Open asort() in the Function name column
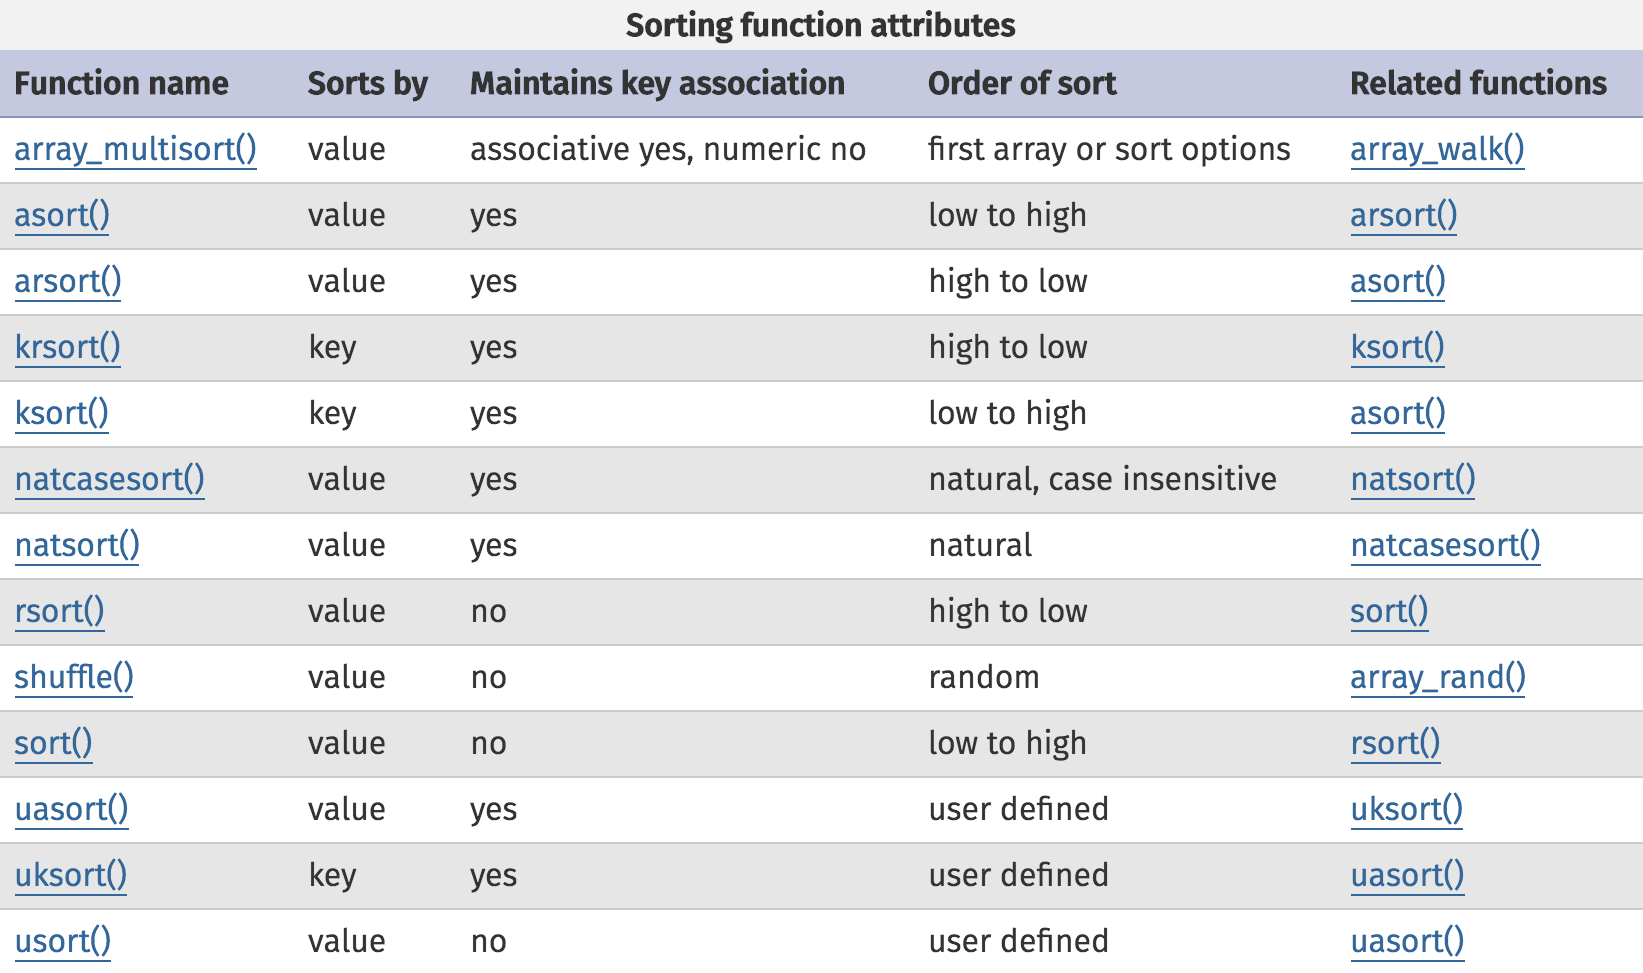This screenshot has height=973, width=1643. tap(62, 215)
